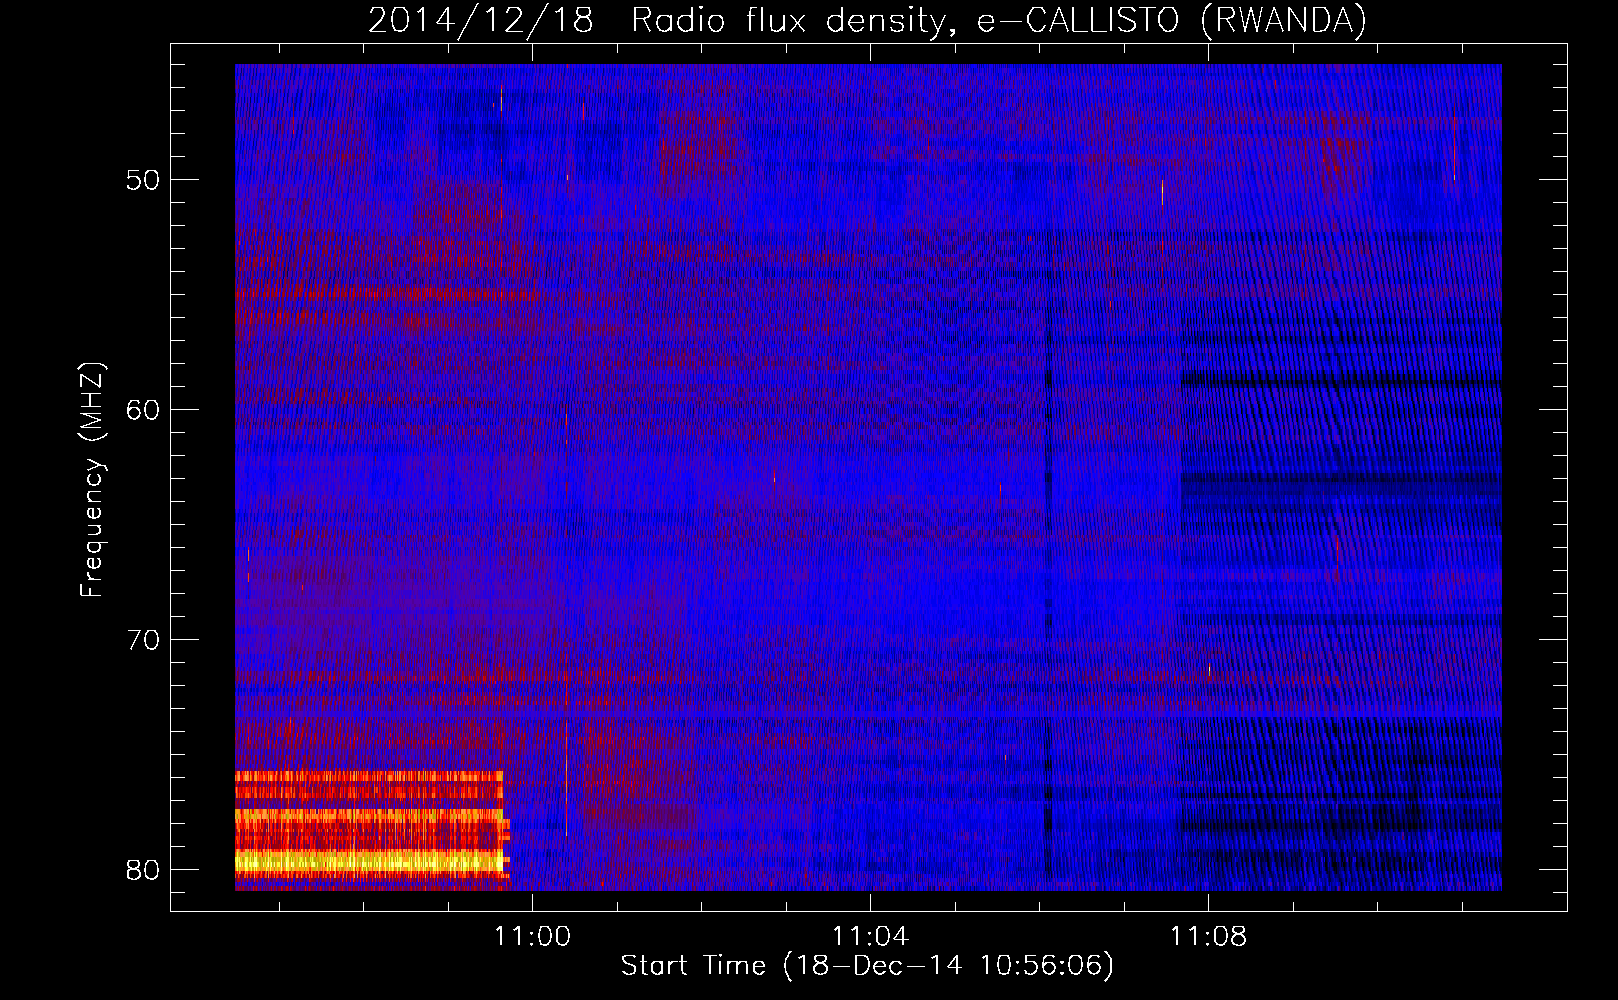This screenshot has height=1000, width=1618.
Task: Click the bright yellow band near 80 MHz
Action: pos(371,862)
